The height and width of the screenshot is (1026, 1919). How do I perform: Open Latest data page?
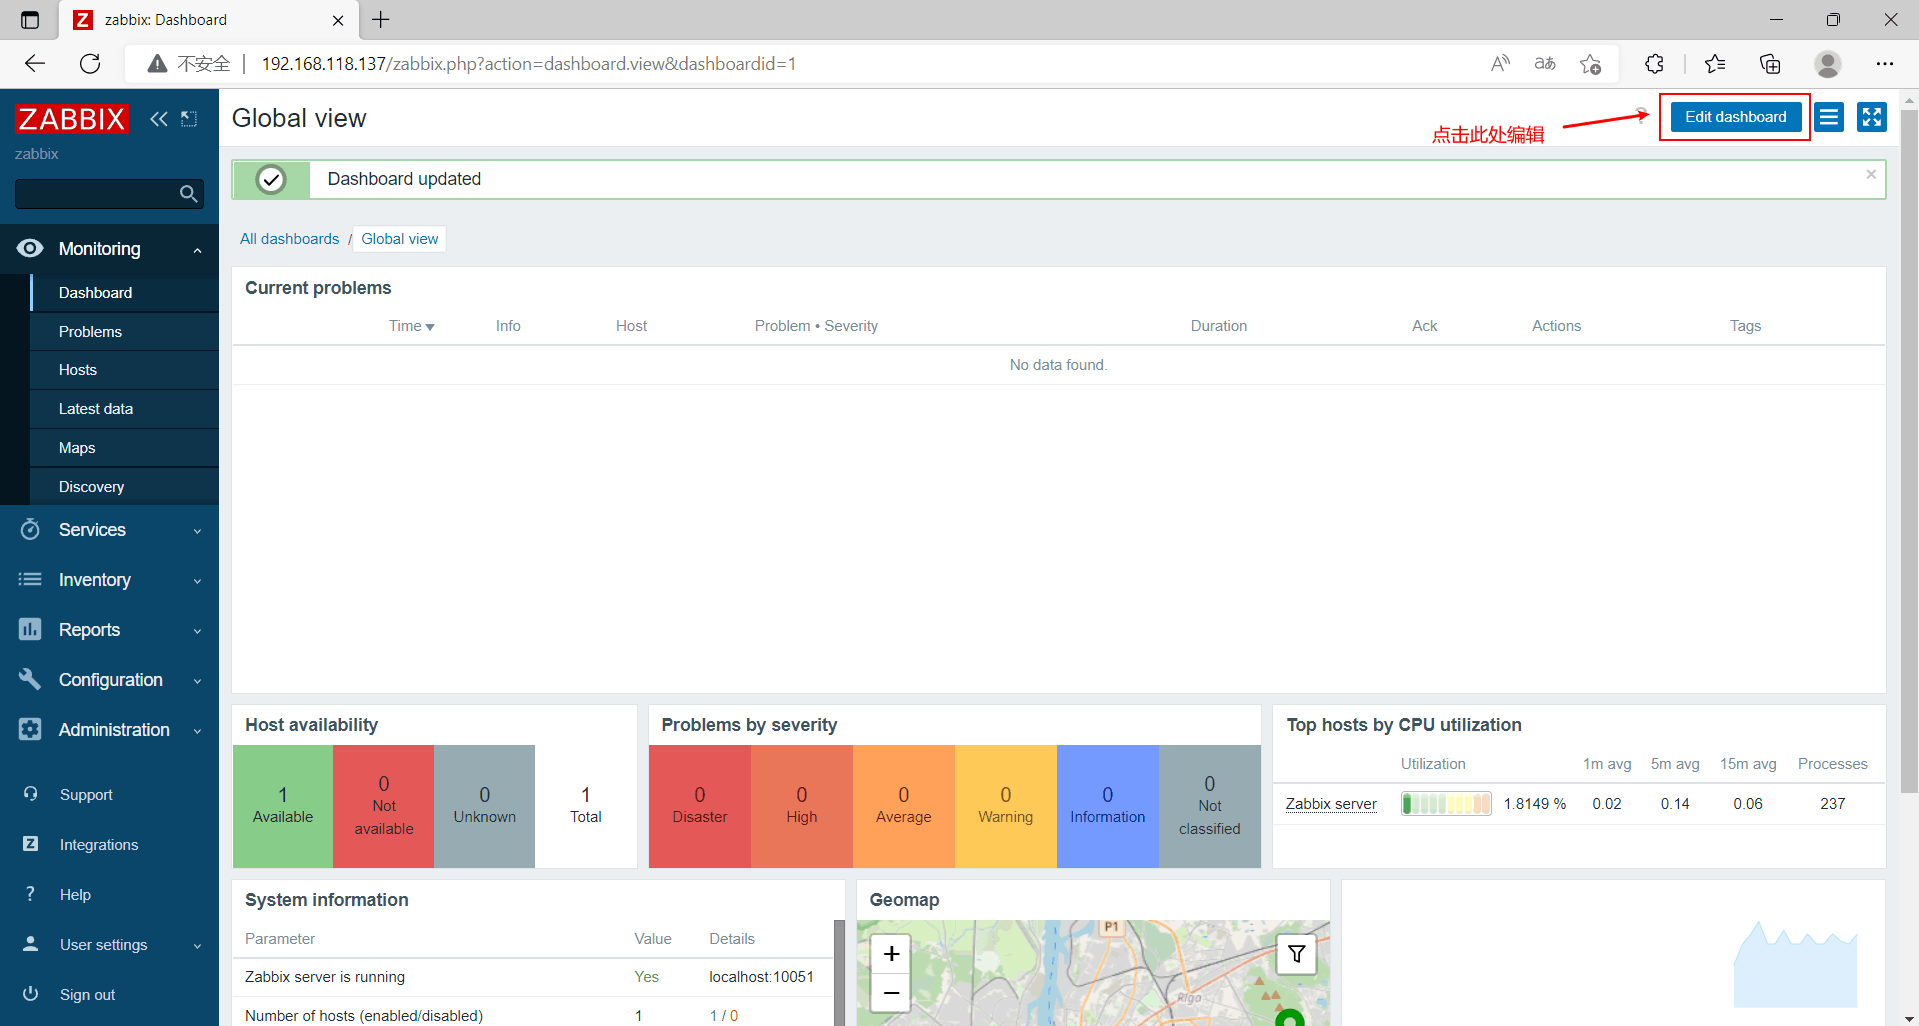125,409
